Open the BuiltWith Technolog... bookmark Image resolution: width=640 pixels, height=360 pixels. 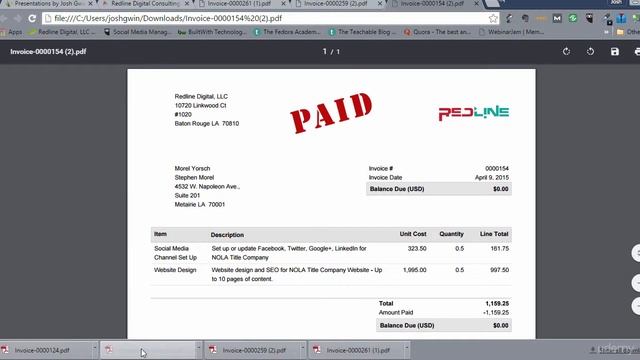coord(212,32)
